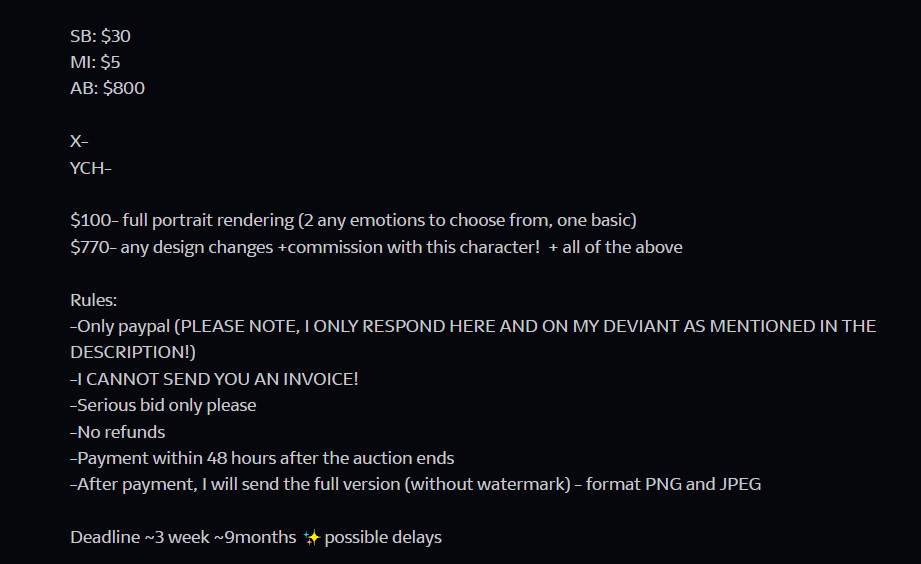Click the SB: $30 starting bid line
This screenshot has height=564, width=921.
tap(100, 36)
